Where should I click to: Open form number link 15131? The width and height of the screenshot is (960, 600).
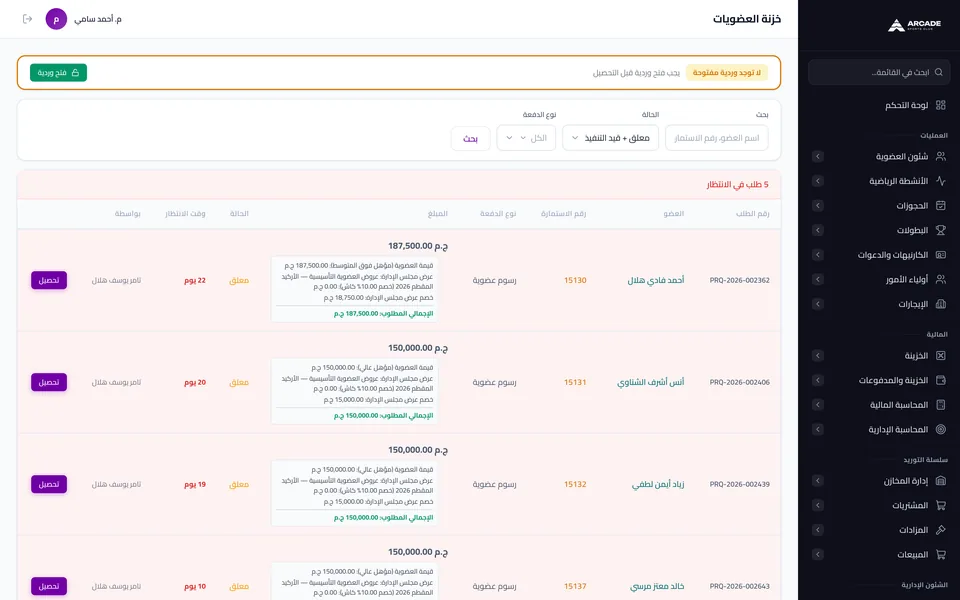point(575,382)
